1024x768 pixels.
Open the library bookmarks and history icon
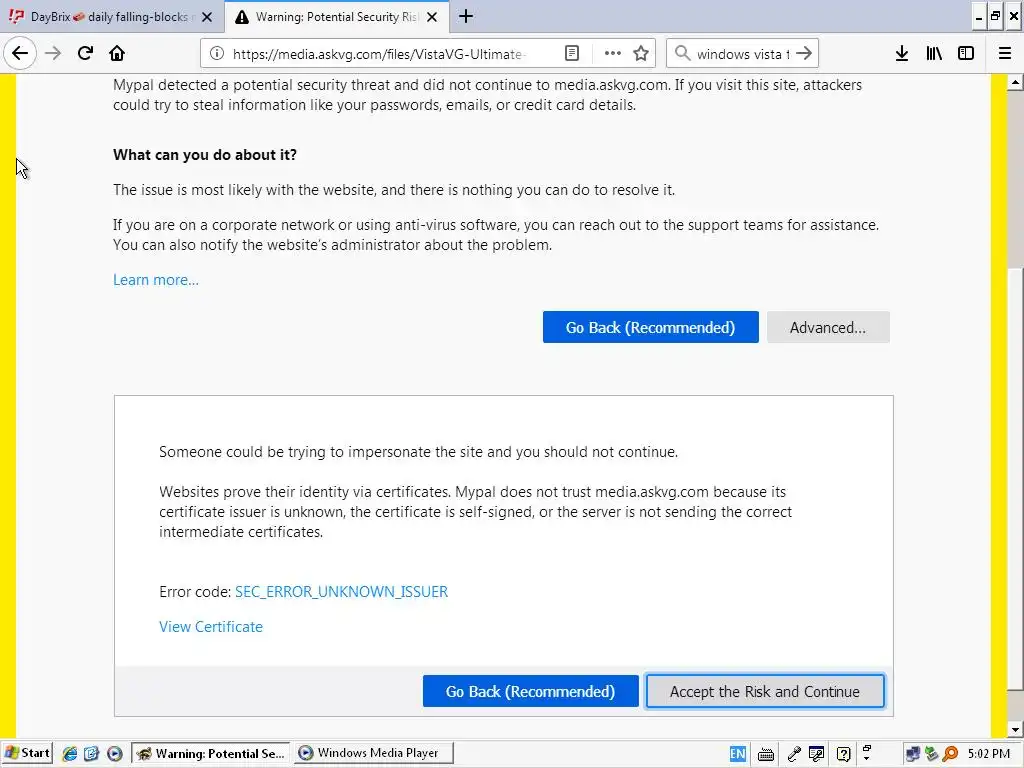(934, 54)
